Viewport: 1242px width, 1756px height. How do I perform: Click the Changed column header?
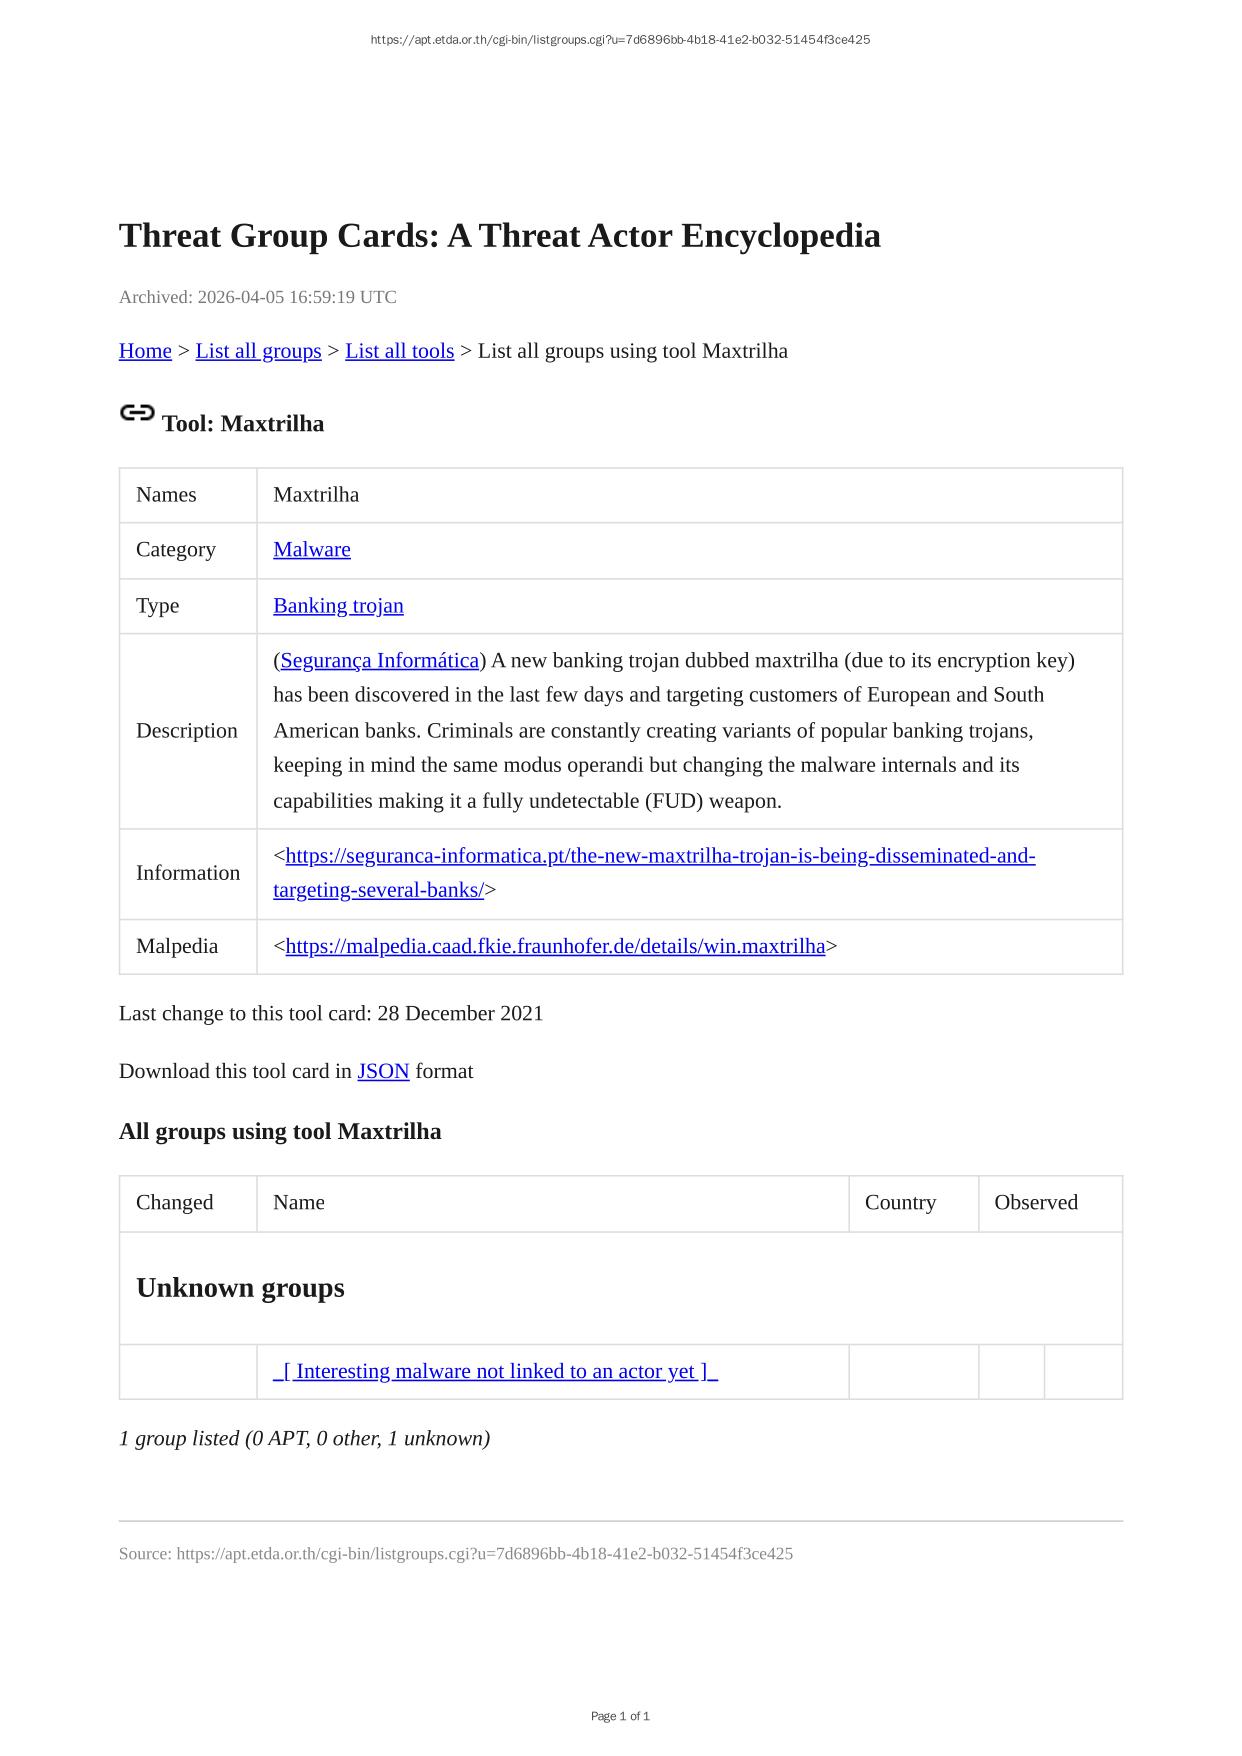pos(175,1203)
